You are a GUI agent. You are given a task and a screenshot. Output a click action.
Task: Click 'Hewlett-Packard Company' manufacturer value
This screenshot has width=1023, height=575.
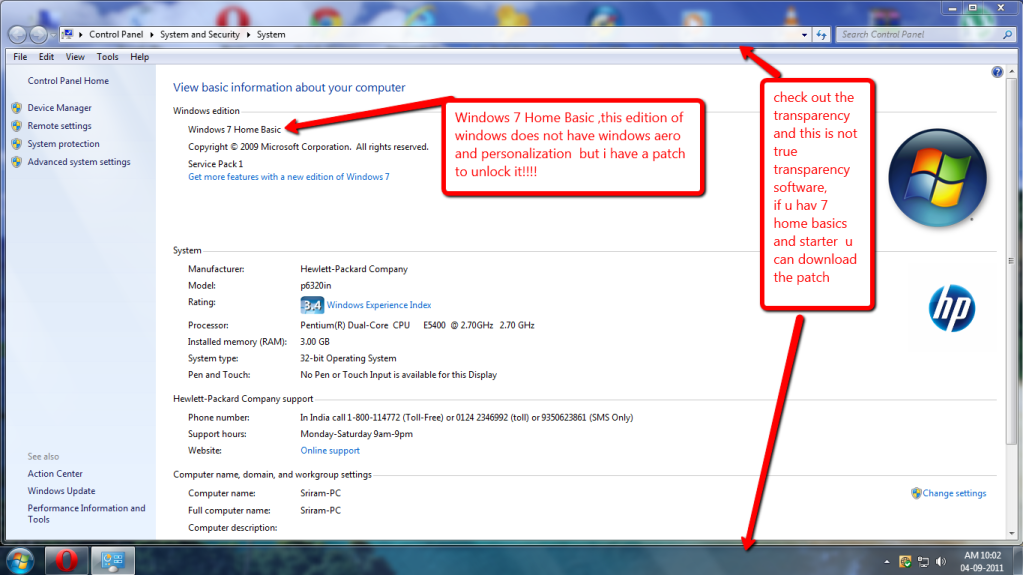tap(354, 269)
